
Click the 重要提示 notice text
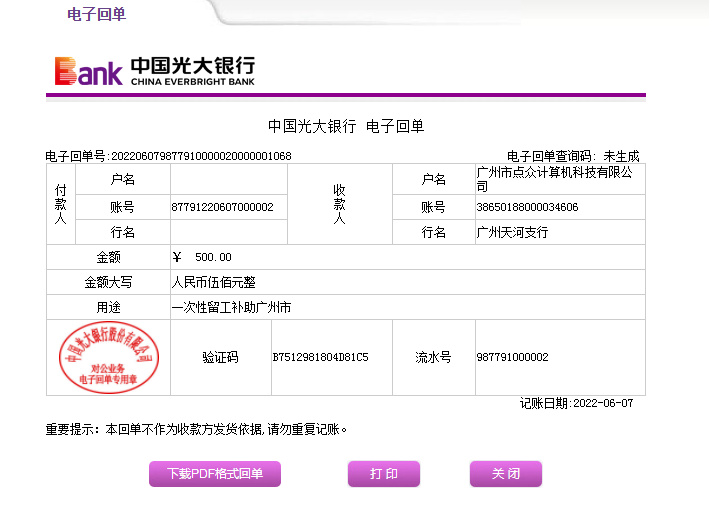point(197,429)
